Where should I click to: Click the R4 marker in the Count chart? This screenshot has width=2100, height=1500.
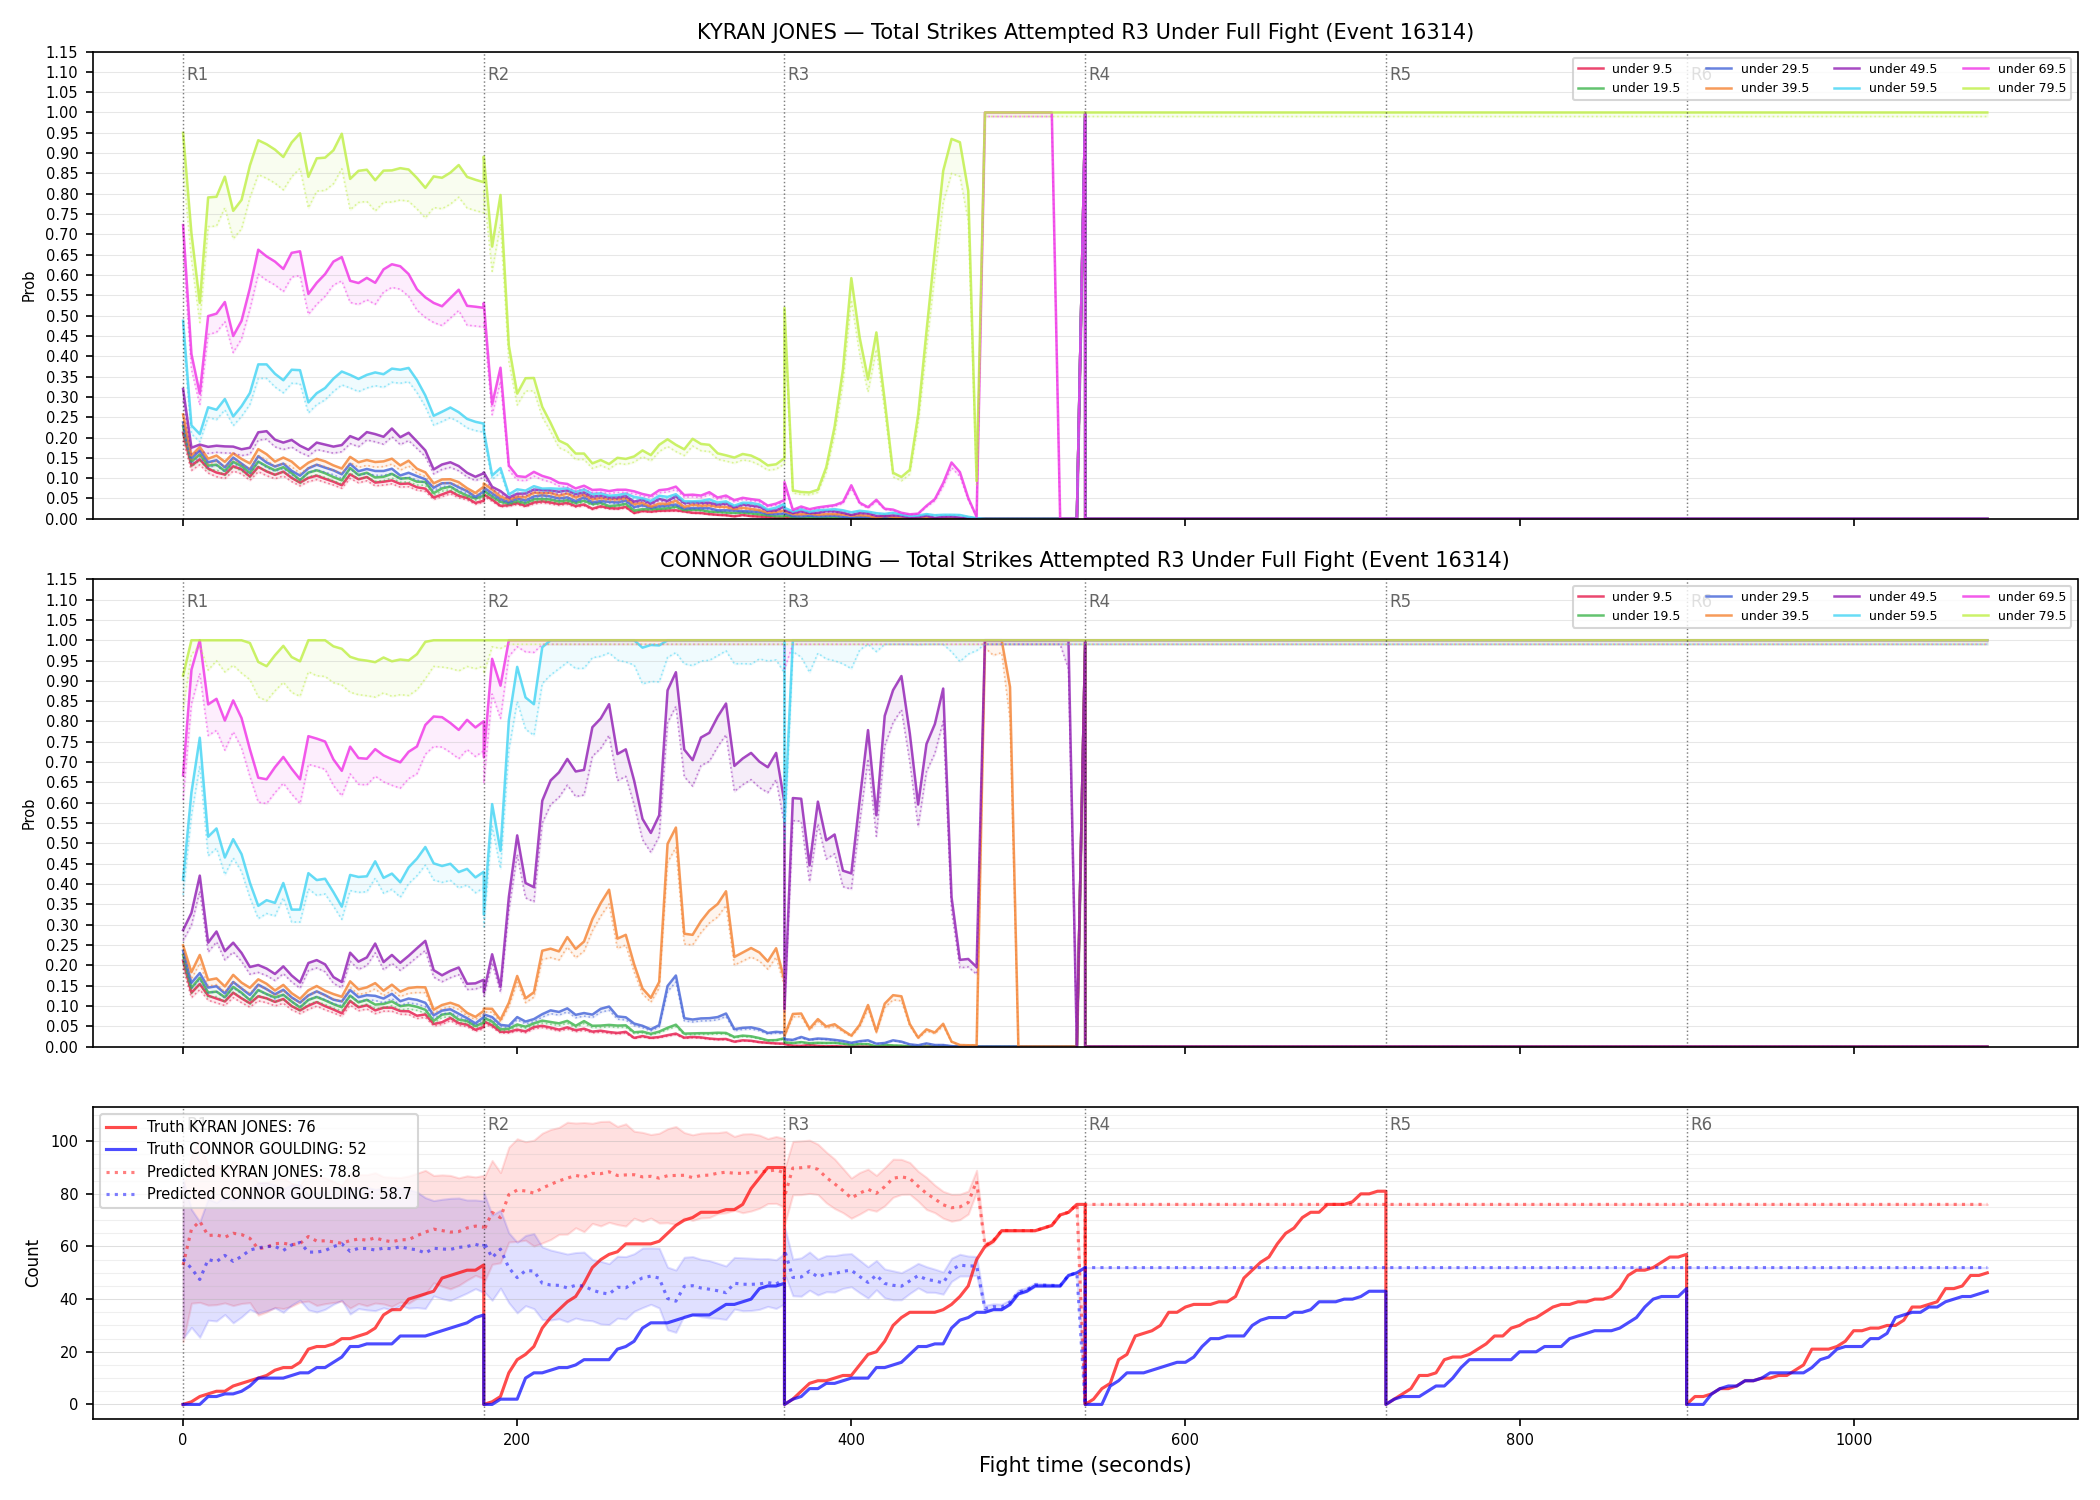pyautogui.click(x=1099, y=1124)
